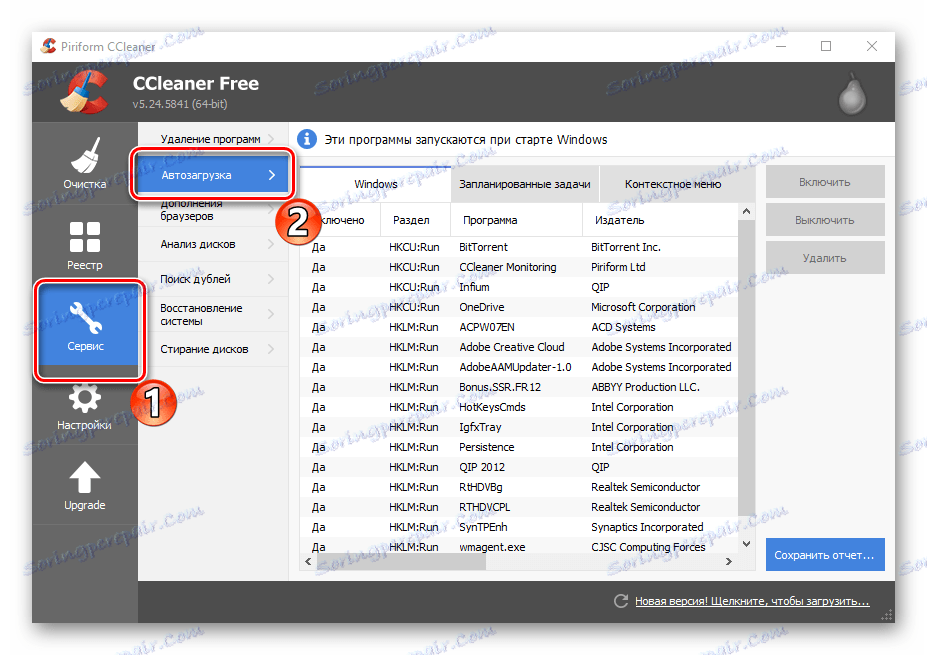
Task: Click the Поиск дублей chevron arrow
Action: [271, 279]
